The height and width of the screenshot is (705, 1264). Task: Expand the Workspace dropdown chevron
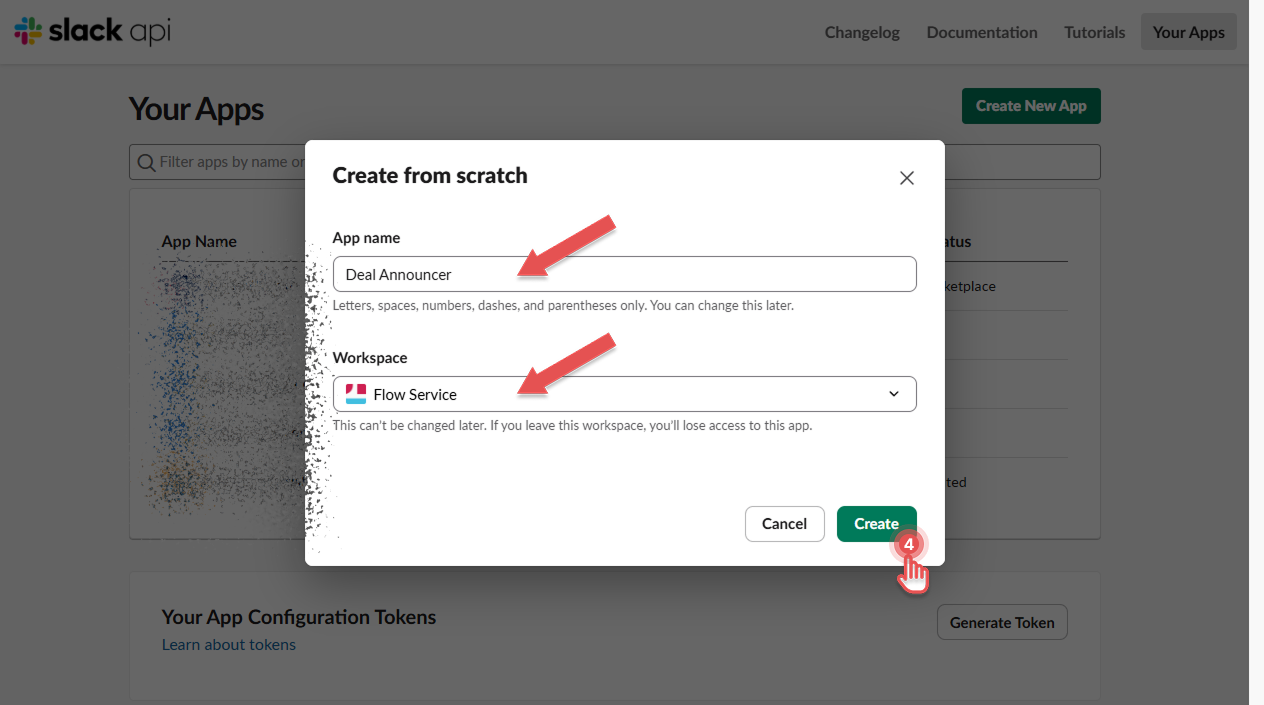[894, 394]
